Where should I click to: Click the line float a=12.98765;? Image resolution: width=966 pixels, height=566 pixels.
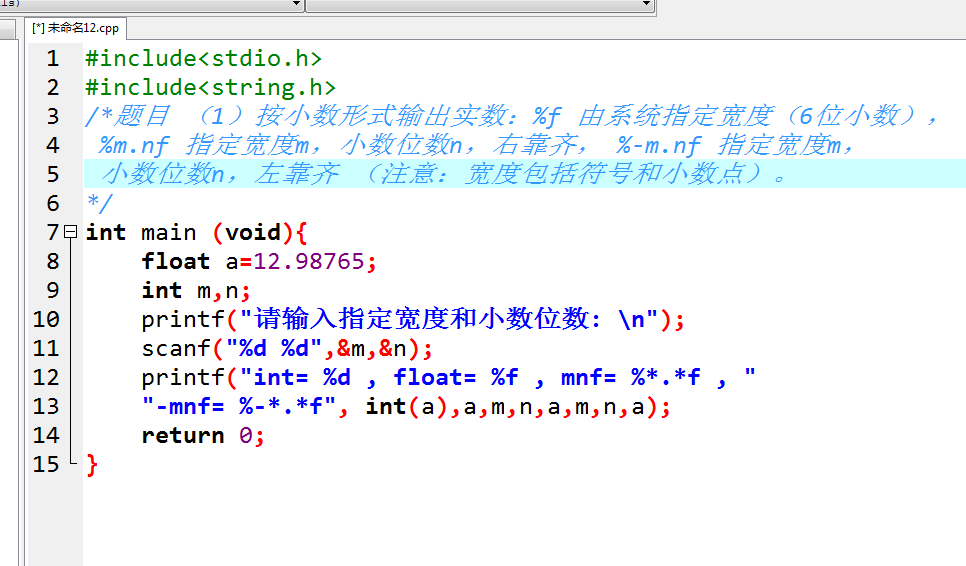(259, 262)
